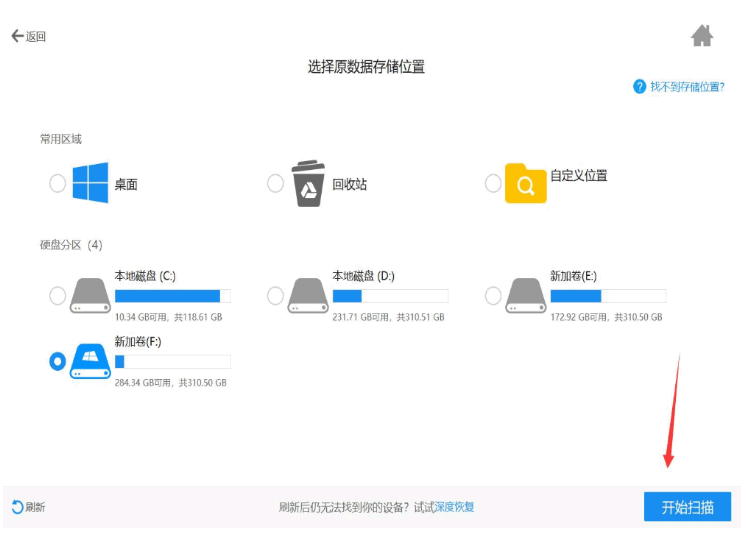This screenshot has width=756, height=550.
Task: Click the blue F: drive icon
Action: [x=91, y=361]
